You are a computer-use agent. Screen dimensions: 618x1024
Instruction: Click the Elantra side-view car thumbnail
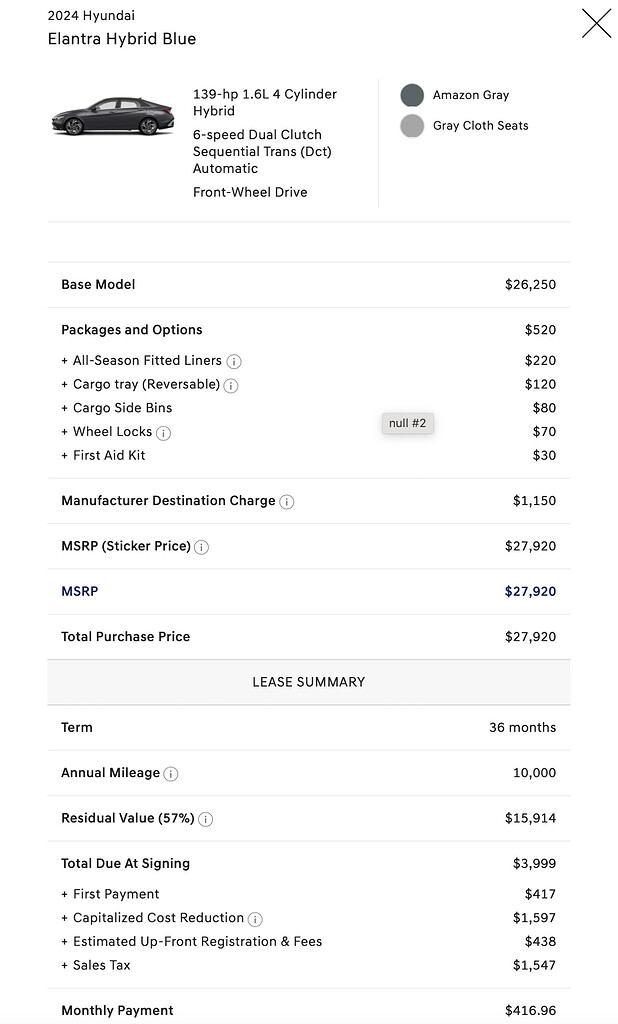pyautogui.click(x=113, y=117)
